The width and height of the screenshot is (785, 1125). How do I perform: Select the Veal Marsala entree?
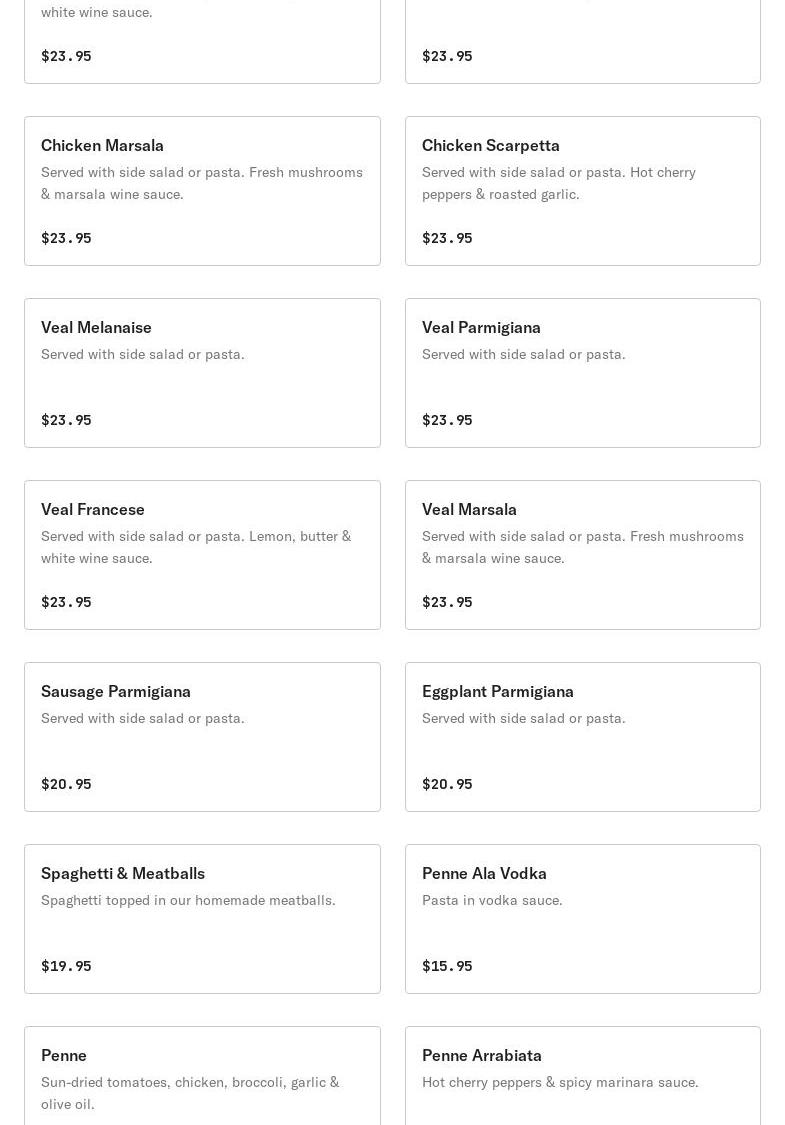[x=582, y=555]
